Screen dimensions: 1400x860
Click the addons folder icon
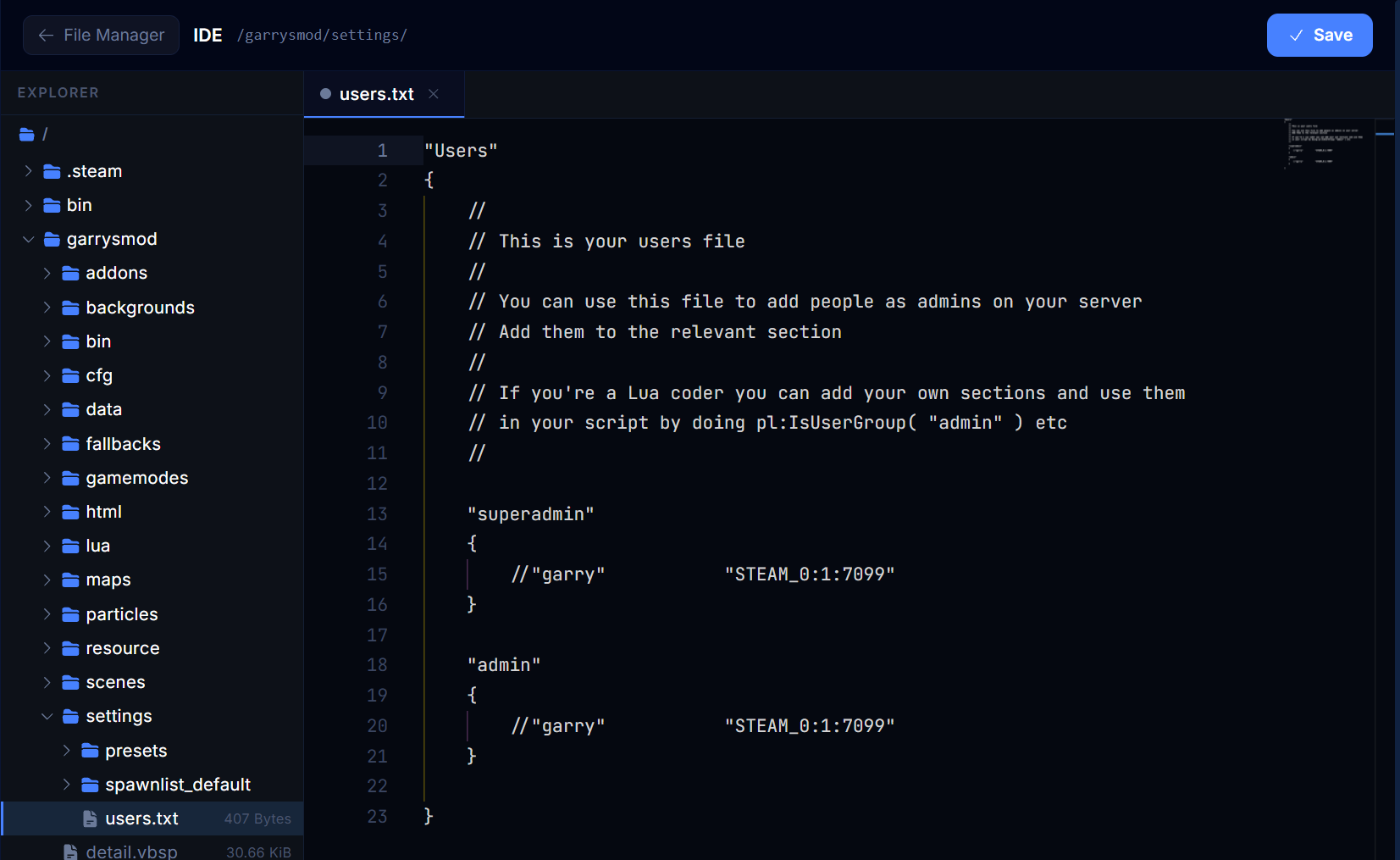point(71,273)
